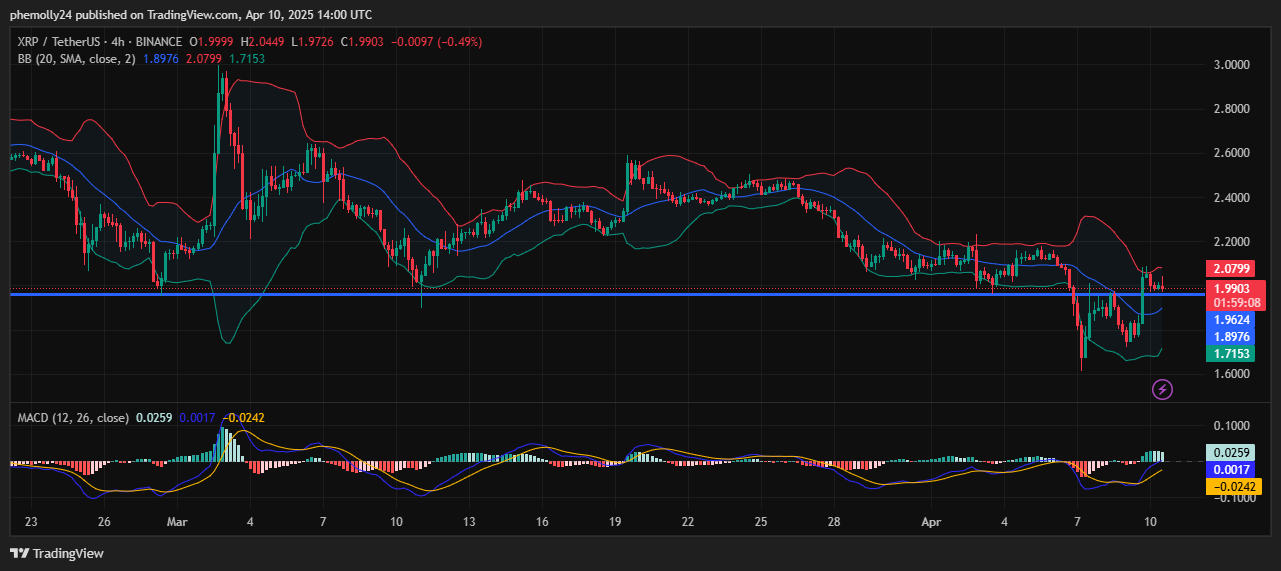This screenshot has width=1281, height=571.
Task: Click the yellow -0.0242 MACD signal tag
Action: pos(1234,486)
